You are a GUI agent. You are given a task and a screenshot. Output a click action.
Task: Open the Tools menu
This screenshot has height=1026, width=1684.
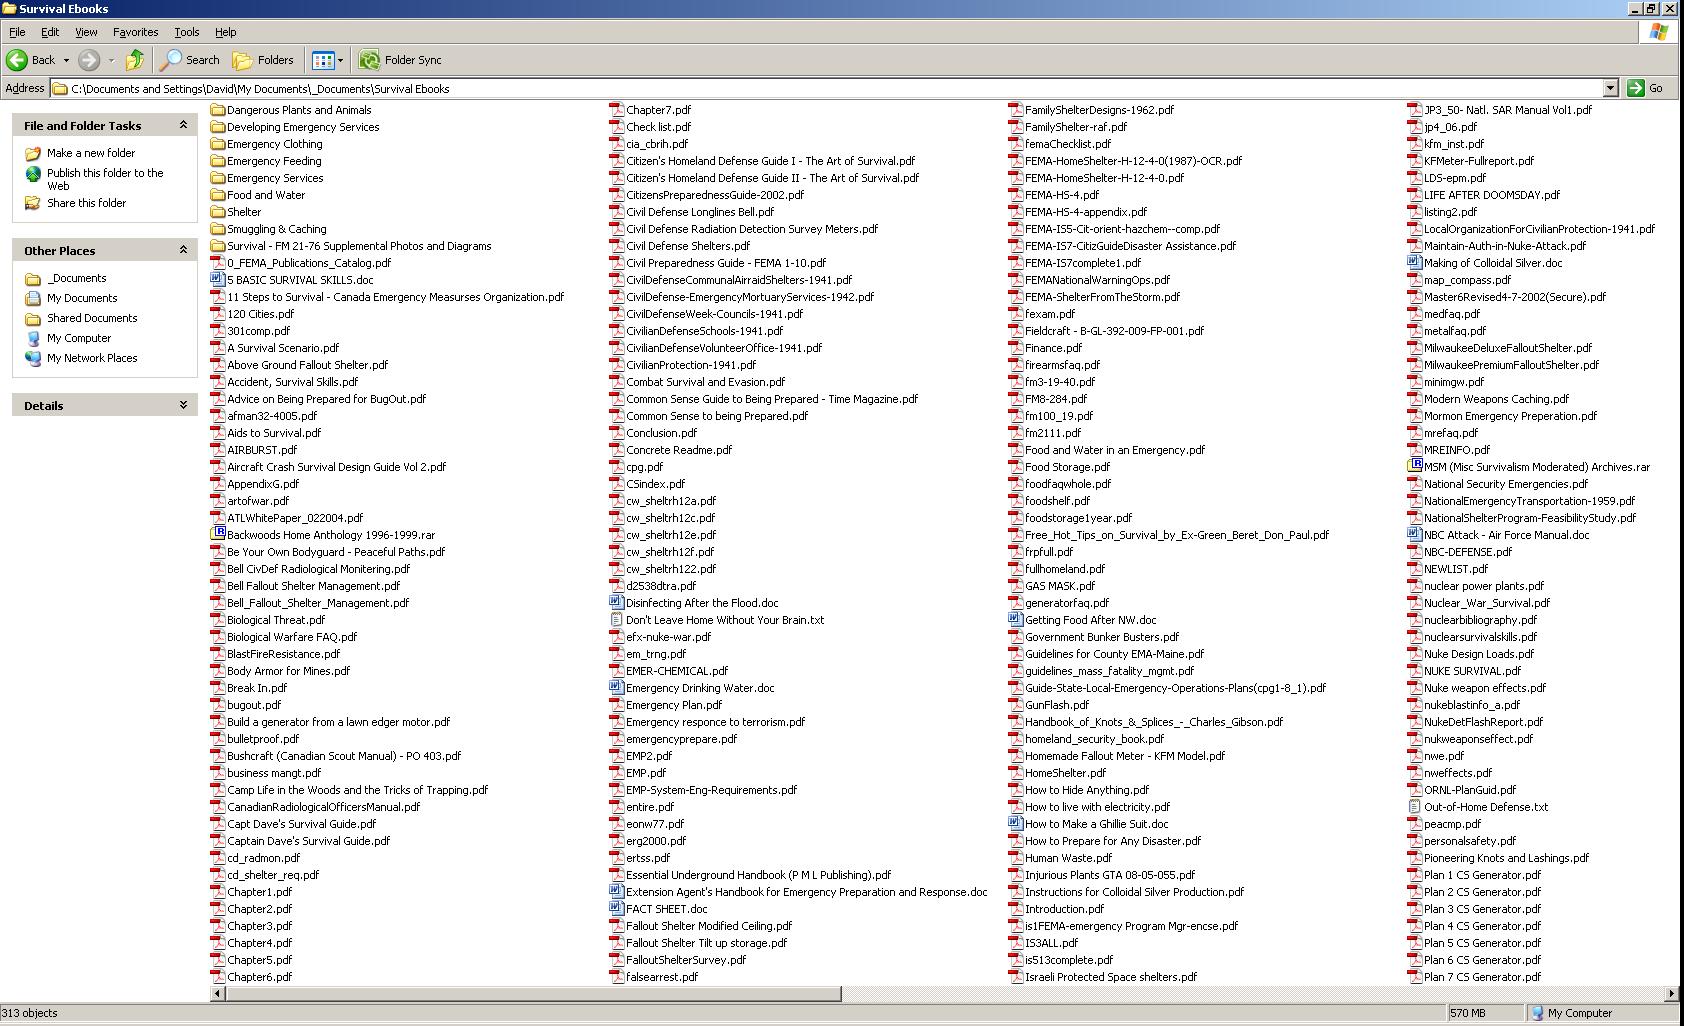tap(187, 32)
